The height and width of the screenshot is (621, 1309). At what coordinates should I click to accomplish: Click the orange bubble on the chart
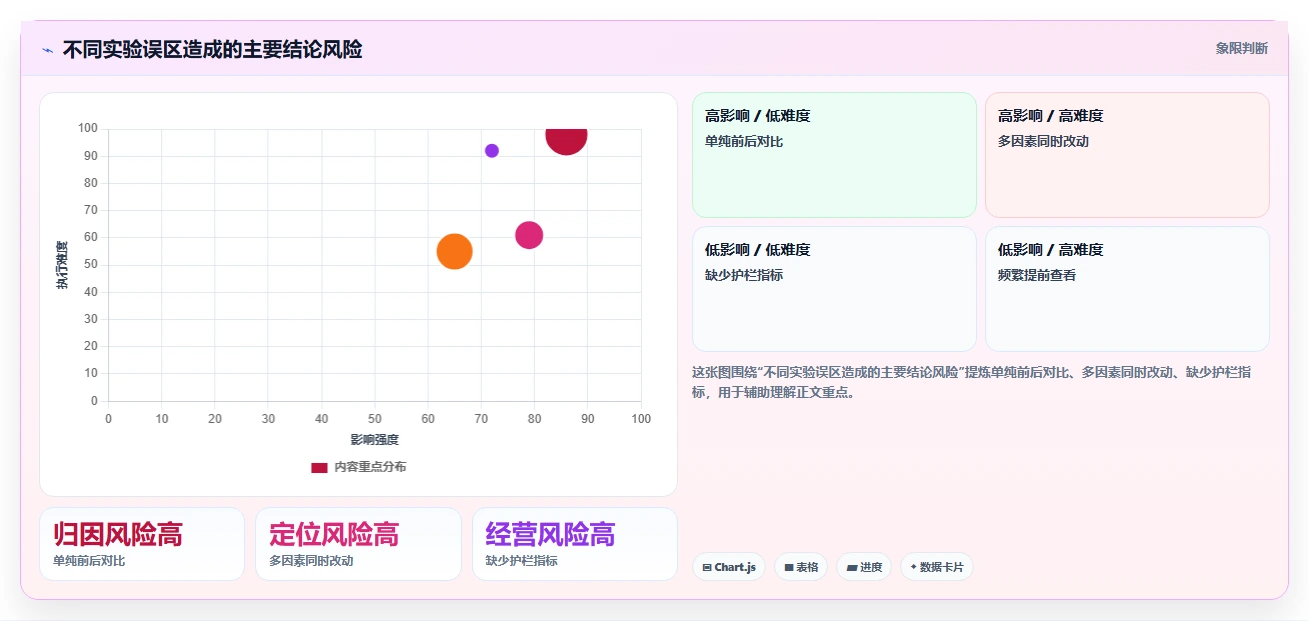[455, 251]
